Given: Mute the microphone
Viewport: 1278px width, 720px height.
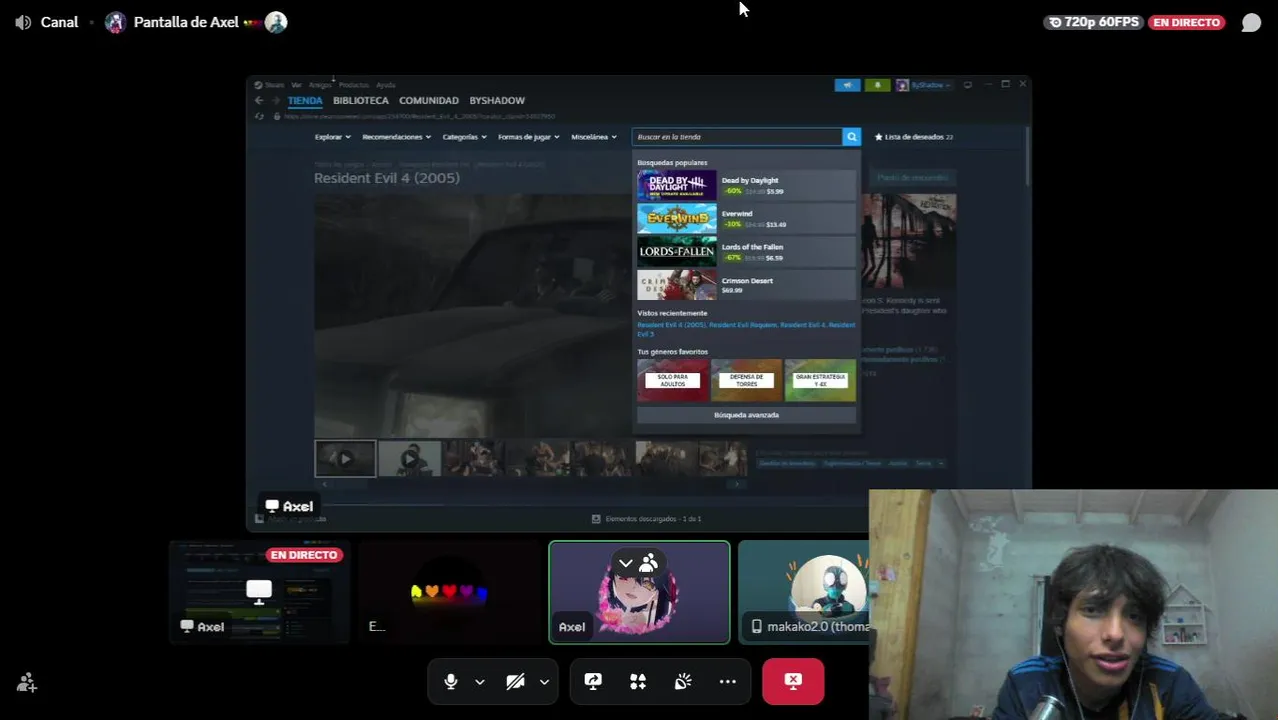Looking at the screenshot, I should click(x=451, y=681).
